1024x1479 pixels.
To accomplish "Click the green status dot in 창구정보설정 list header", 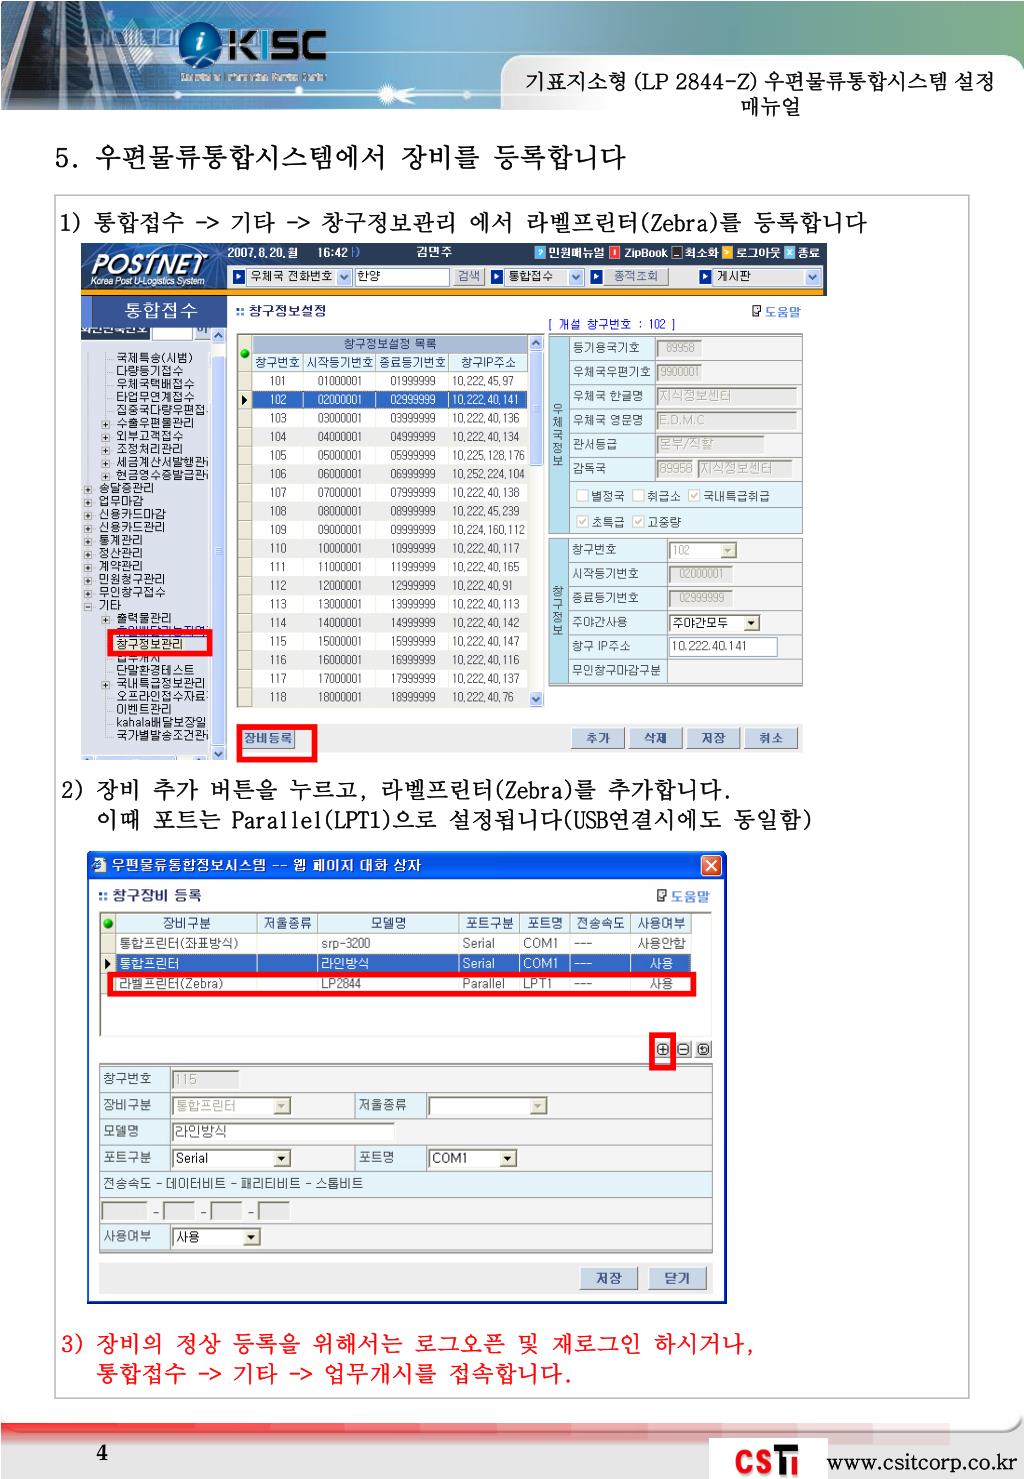I will click(245, 353).
